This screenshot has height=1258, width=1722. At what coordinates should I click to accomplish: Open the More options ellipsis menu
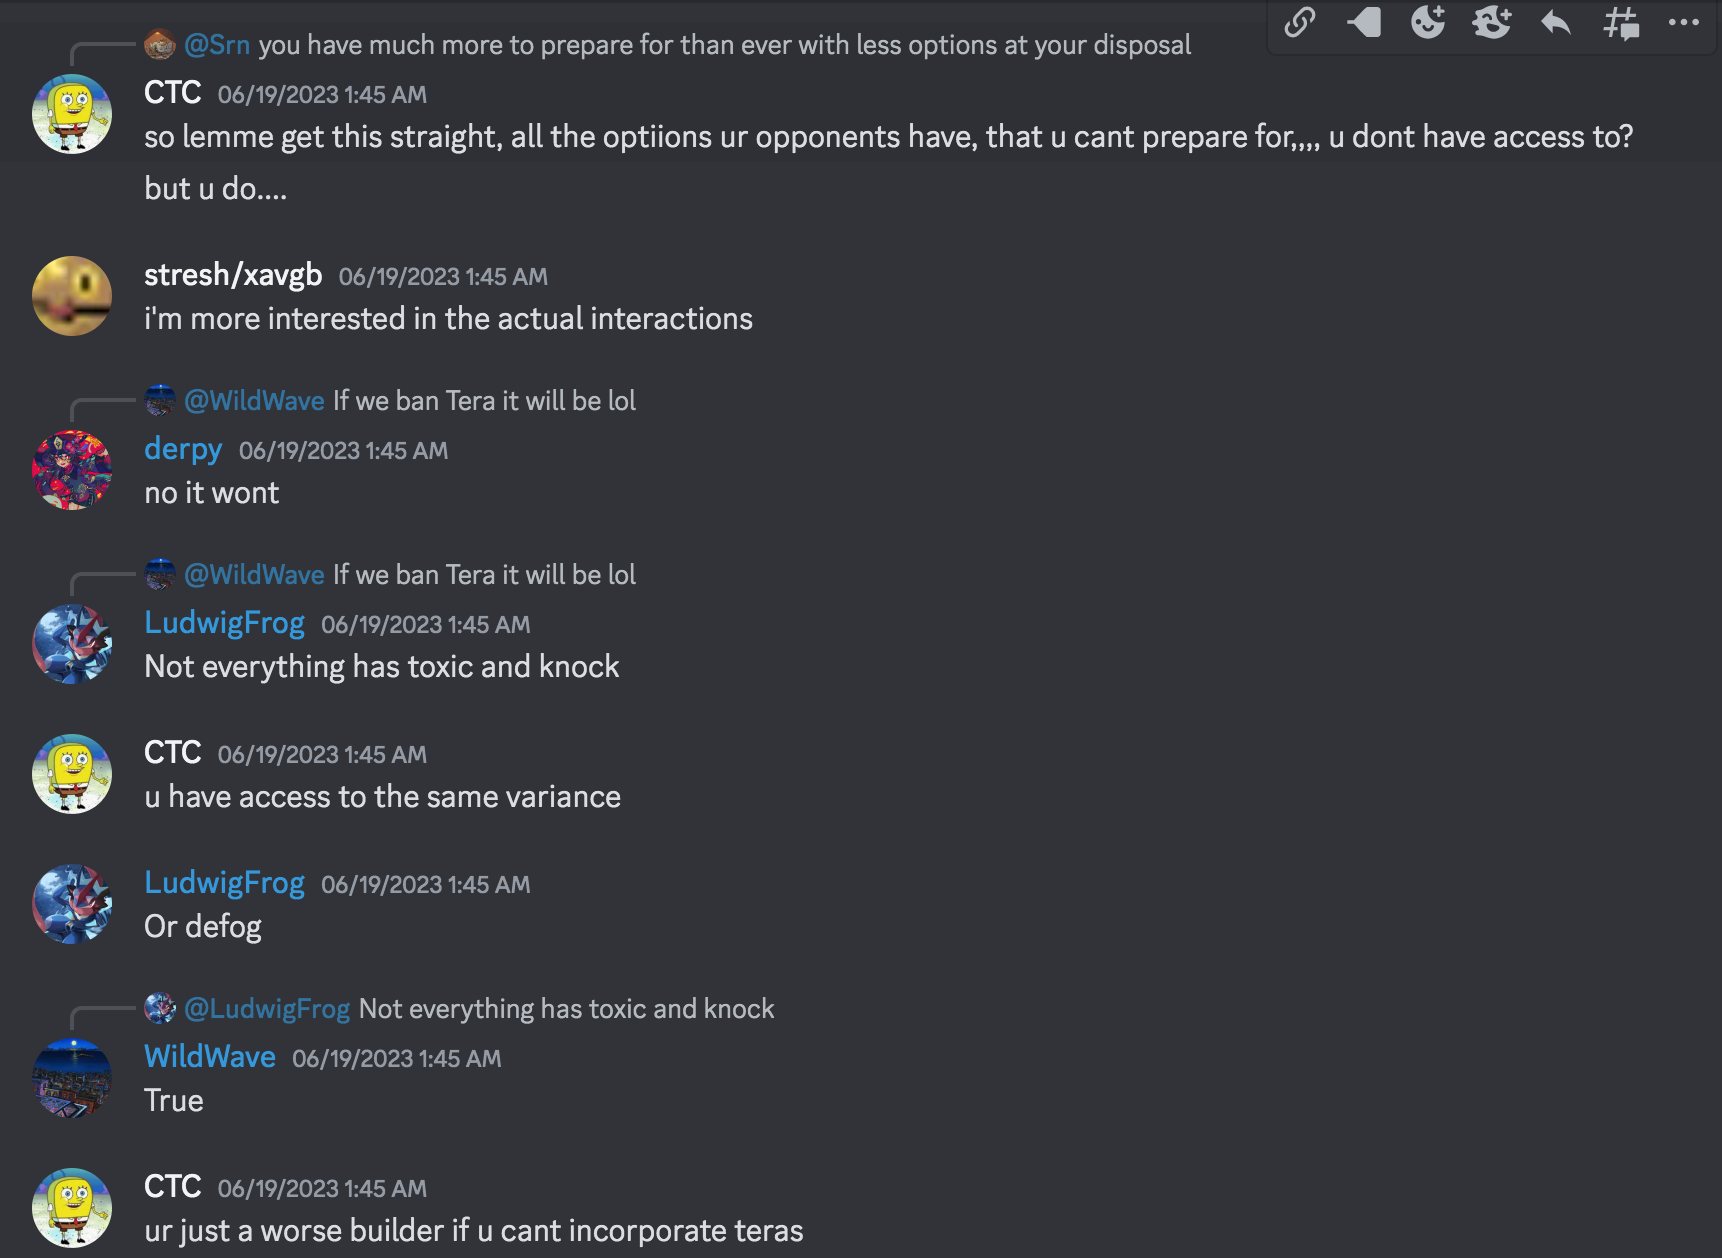tap(1684, 22)
